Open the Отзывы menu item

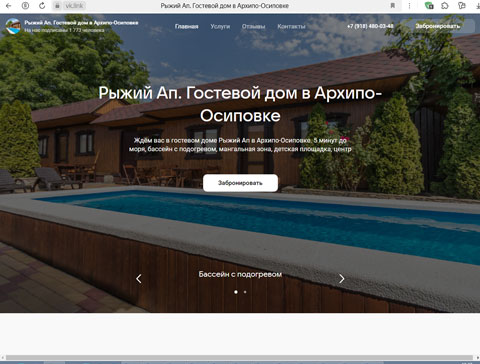tap(253, 26)
